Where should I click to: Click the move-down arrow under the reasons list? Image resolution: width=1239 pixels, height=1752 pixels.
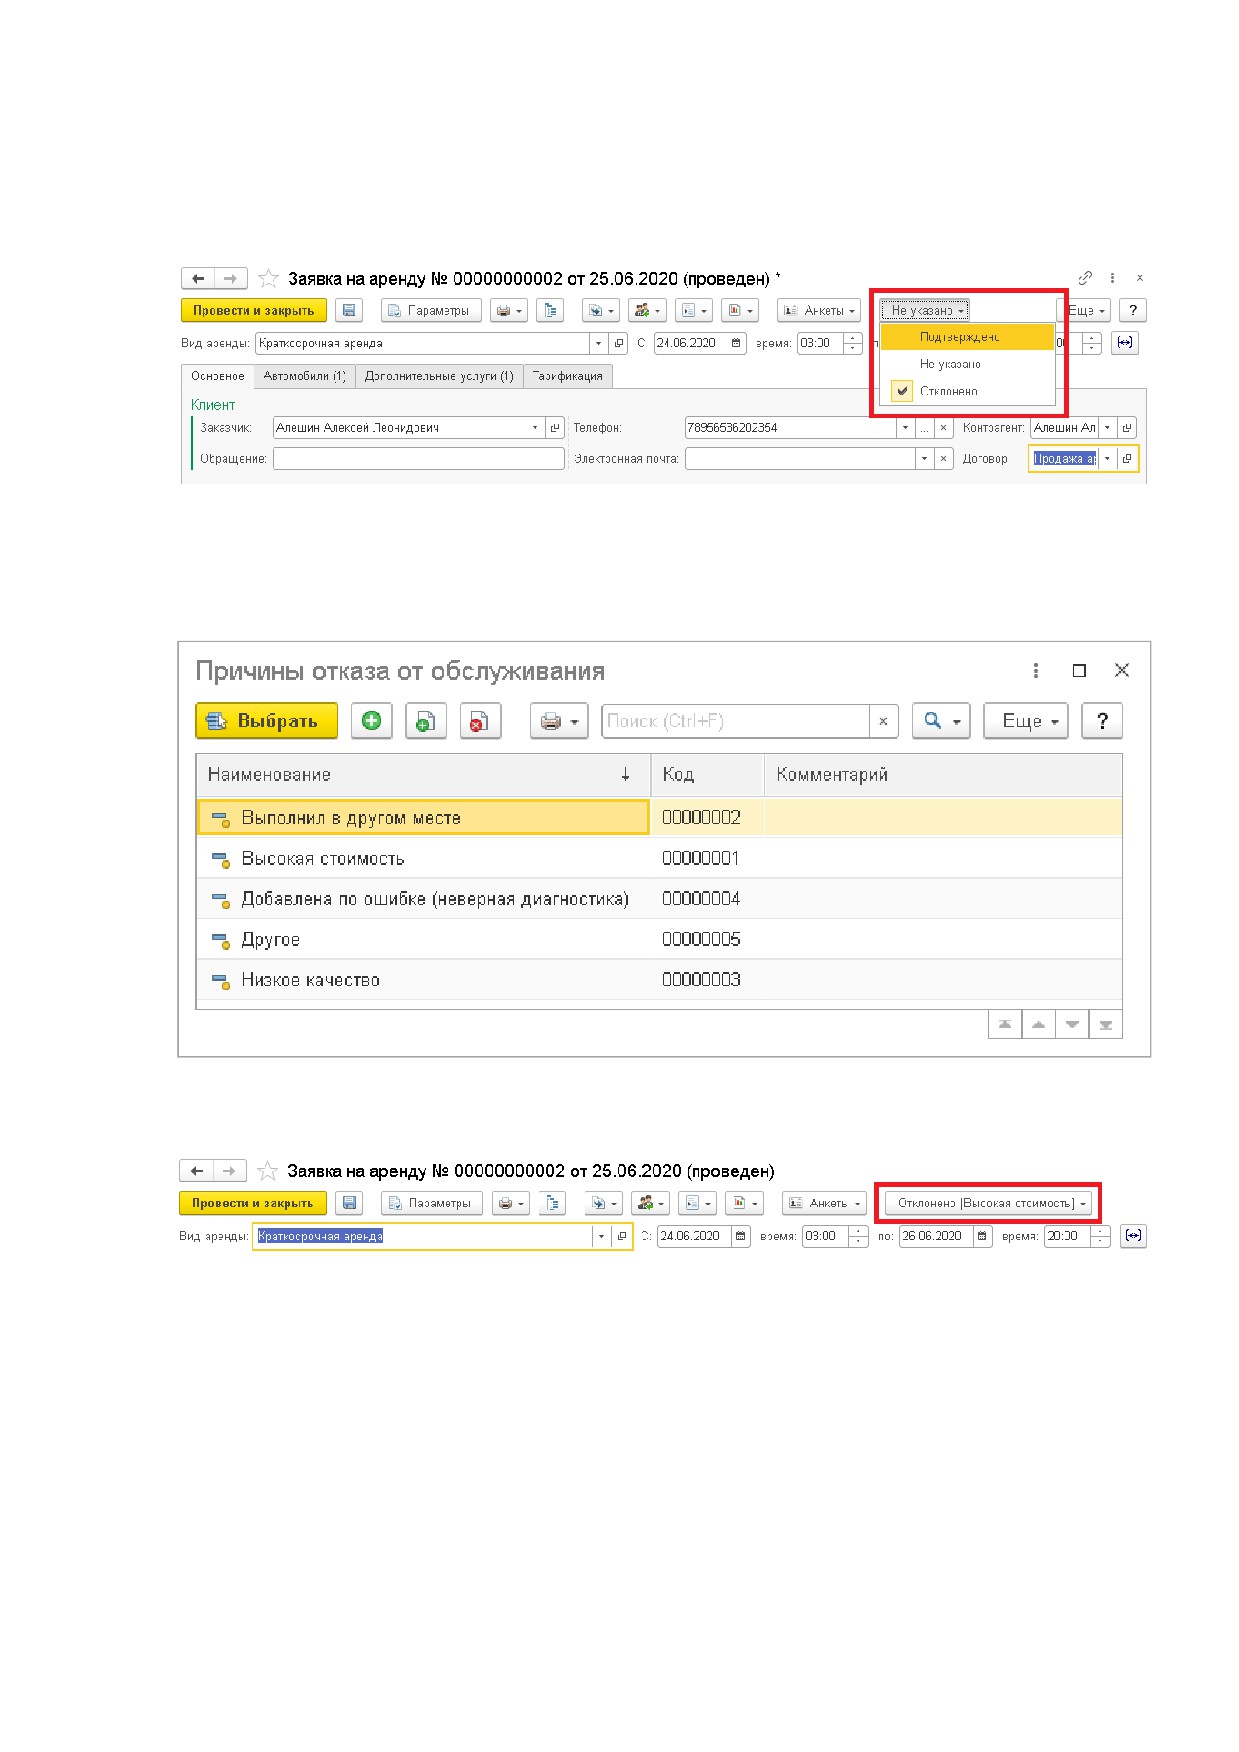pos(1072,1024)
